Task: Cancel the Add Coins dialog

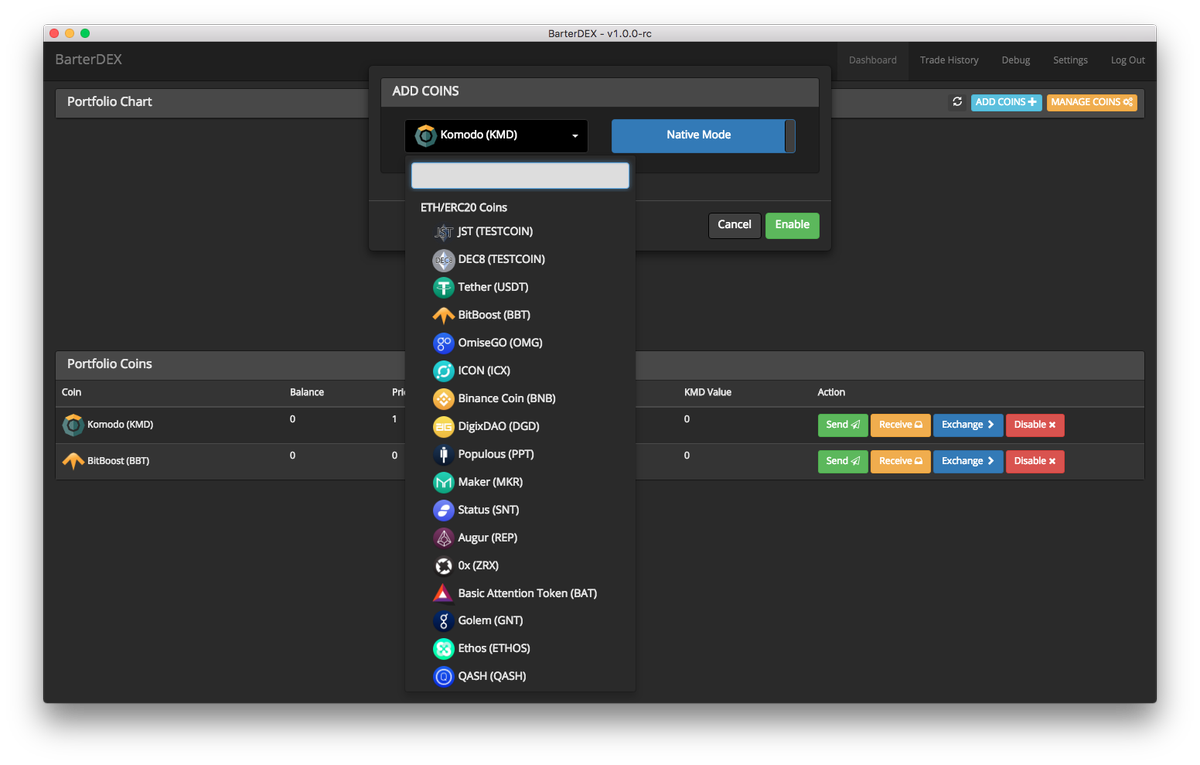Action: 734,225
